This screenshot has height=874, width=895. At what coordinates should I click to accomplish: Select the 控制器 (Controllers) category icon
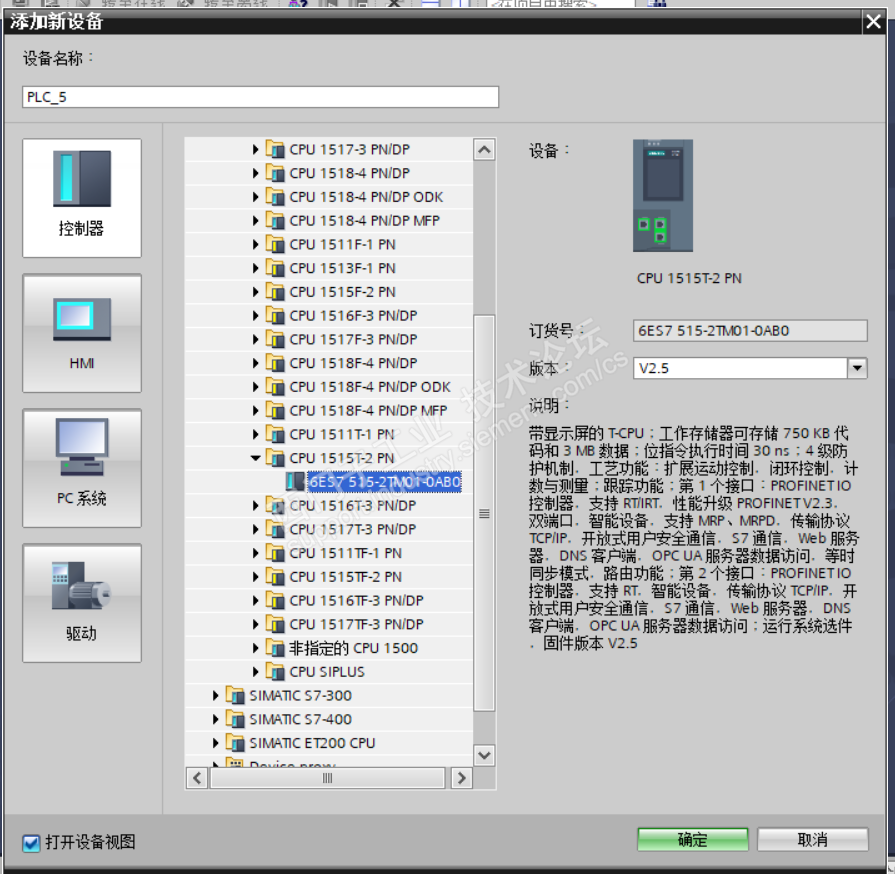pos(82,198)
